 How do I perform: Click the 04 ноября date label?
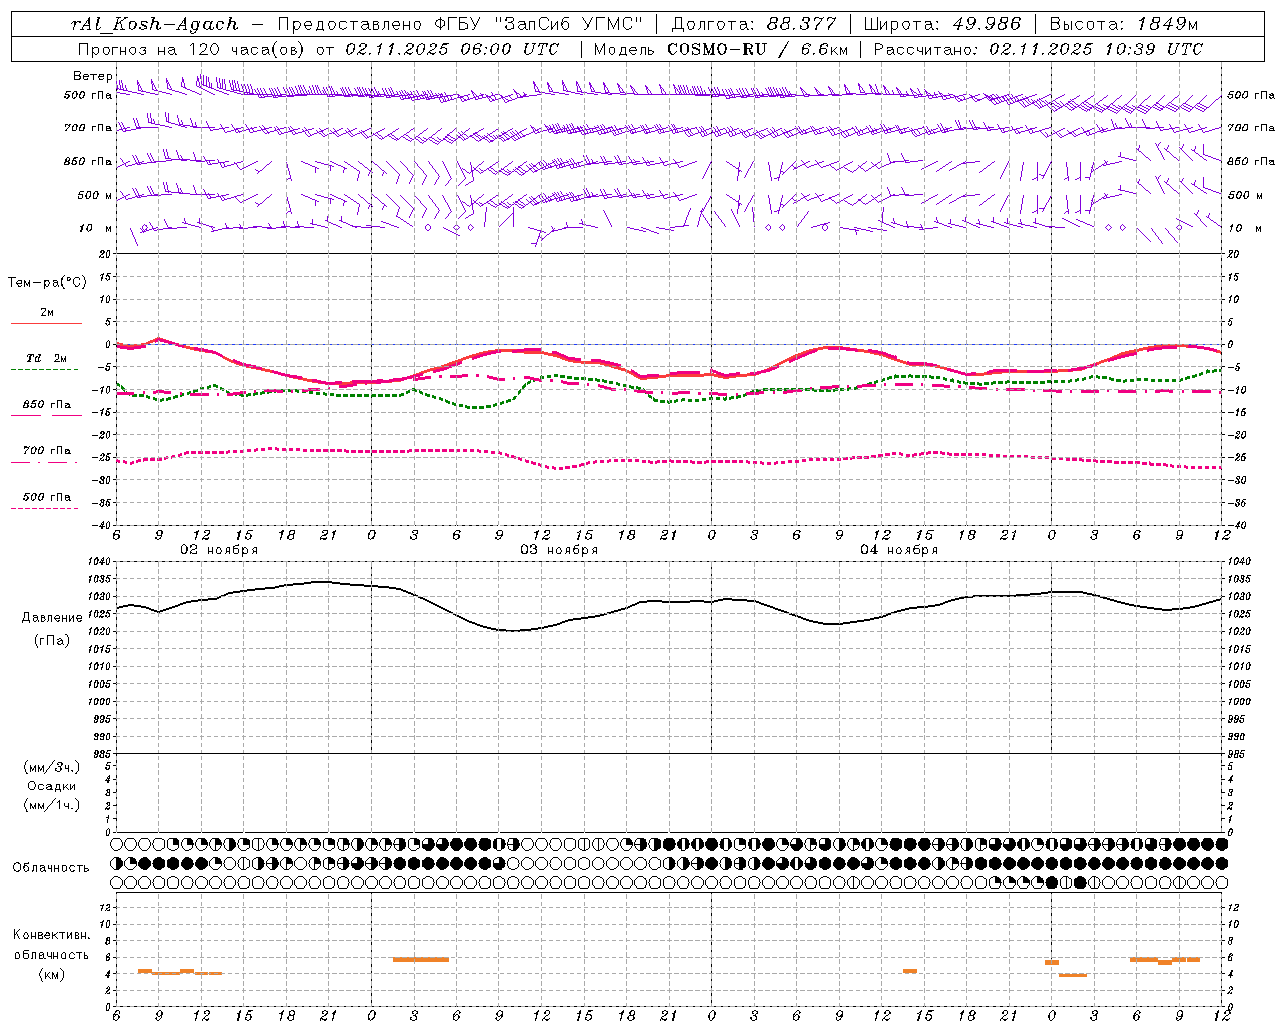click(899, 550)
